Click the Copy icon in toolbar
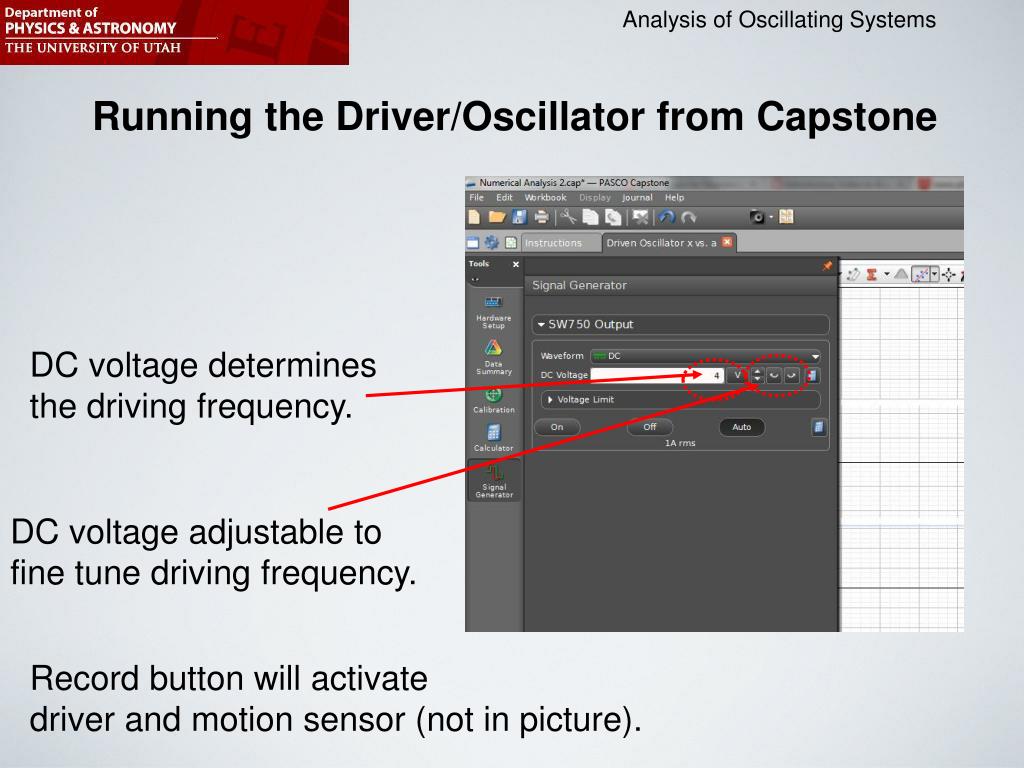The height and width of the screenshot is (768, 1024). pos(590,217)
